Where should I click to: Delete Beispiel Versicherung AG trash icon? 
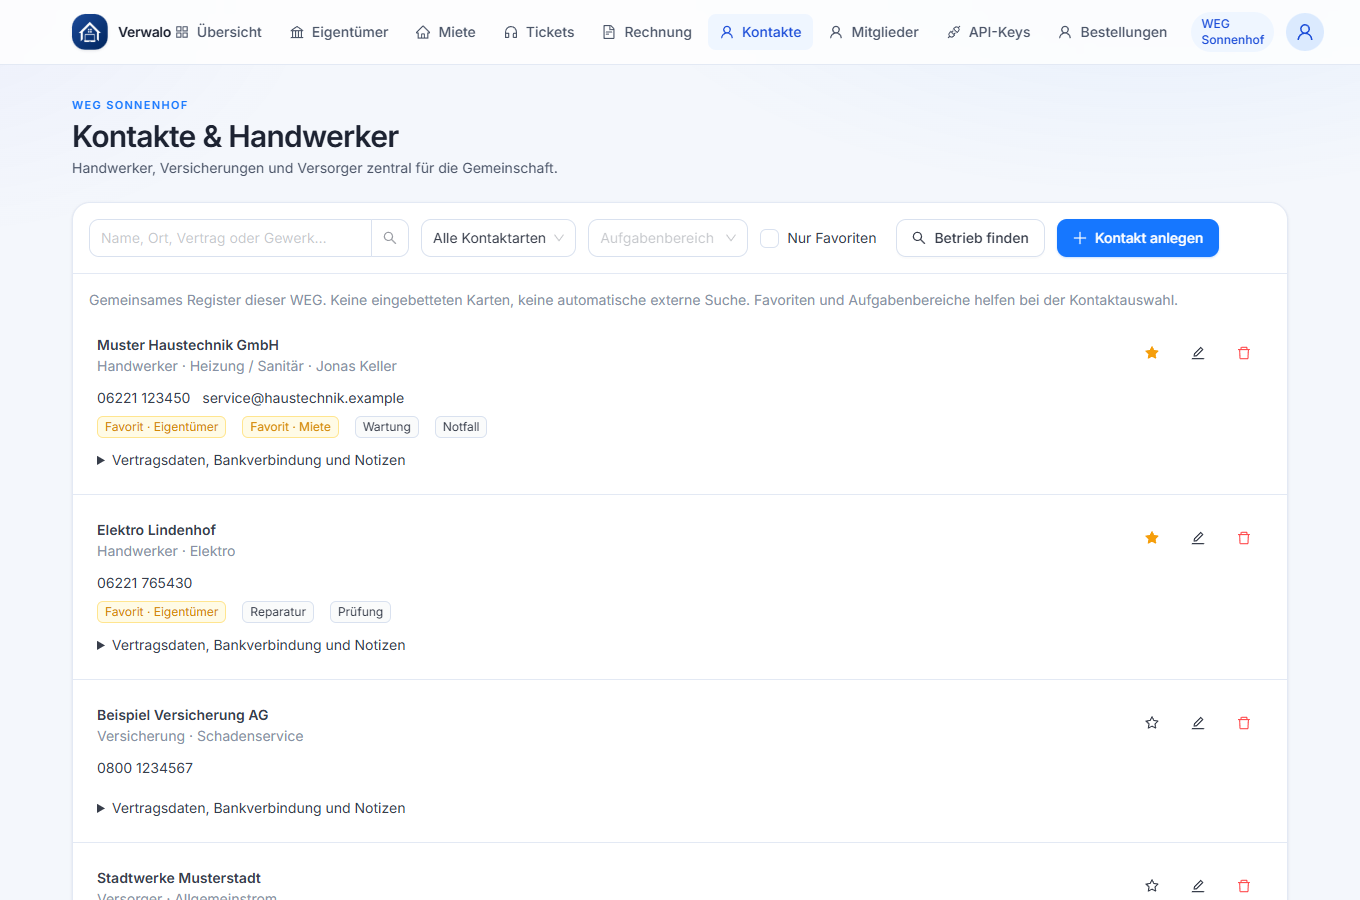(x=1244, y=723)
